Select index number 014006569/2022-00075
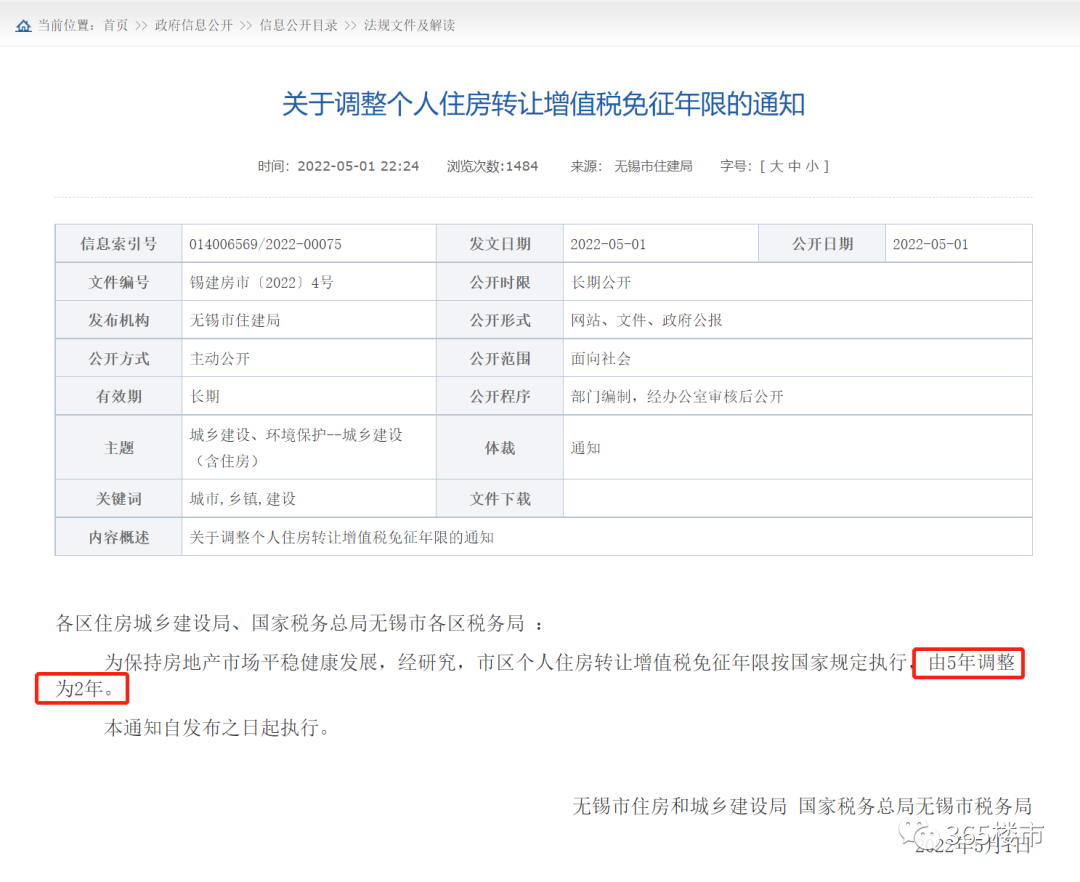 tap(265, 244)
